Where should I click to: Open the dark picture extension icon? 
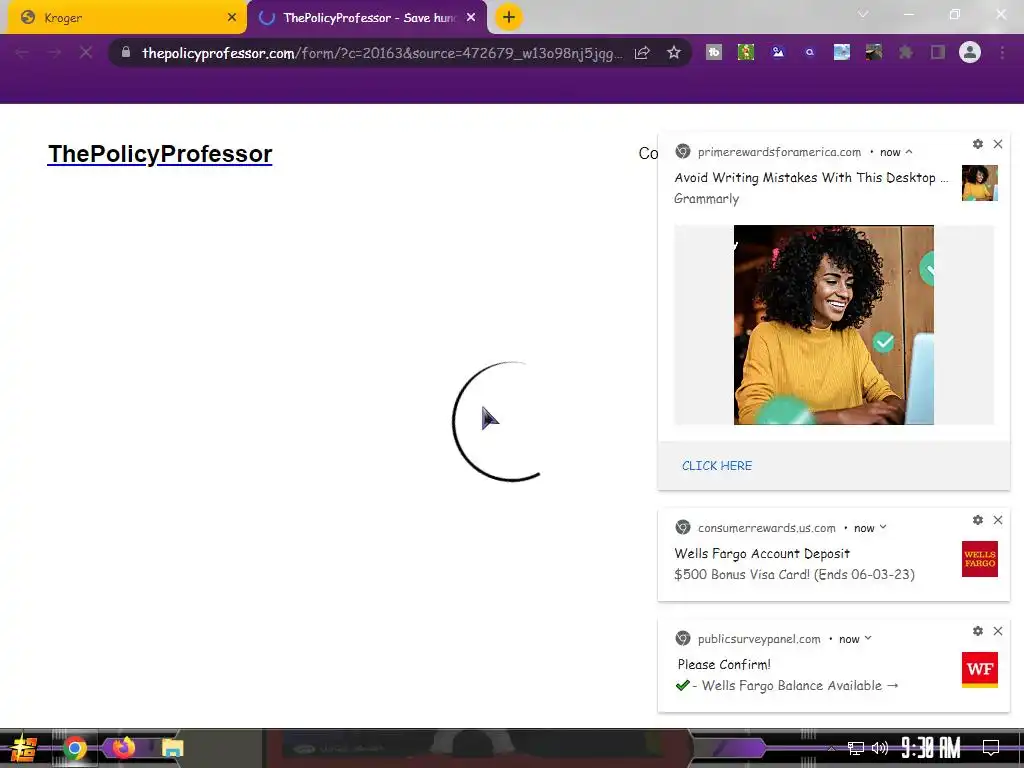pyautogui.click(x=874, y=52)
